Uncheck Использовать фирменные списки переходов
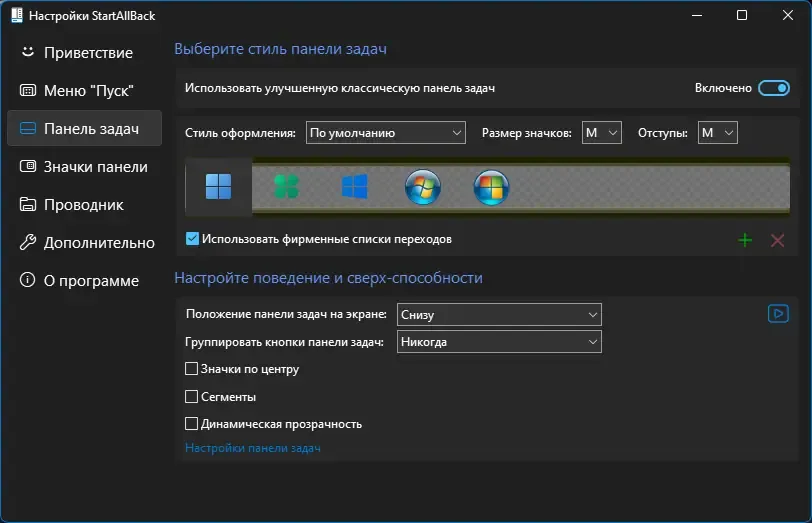Viewport: 812px width, 523px height. 192,239
